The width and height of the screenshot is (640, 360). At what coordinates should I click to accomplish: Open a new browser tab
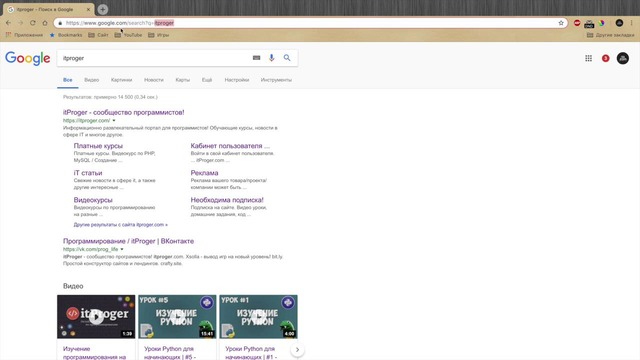[x=103, y=9]
